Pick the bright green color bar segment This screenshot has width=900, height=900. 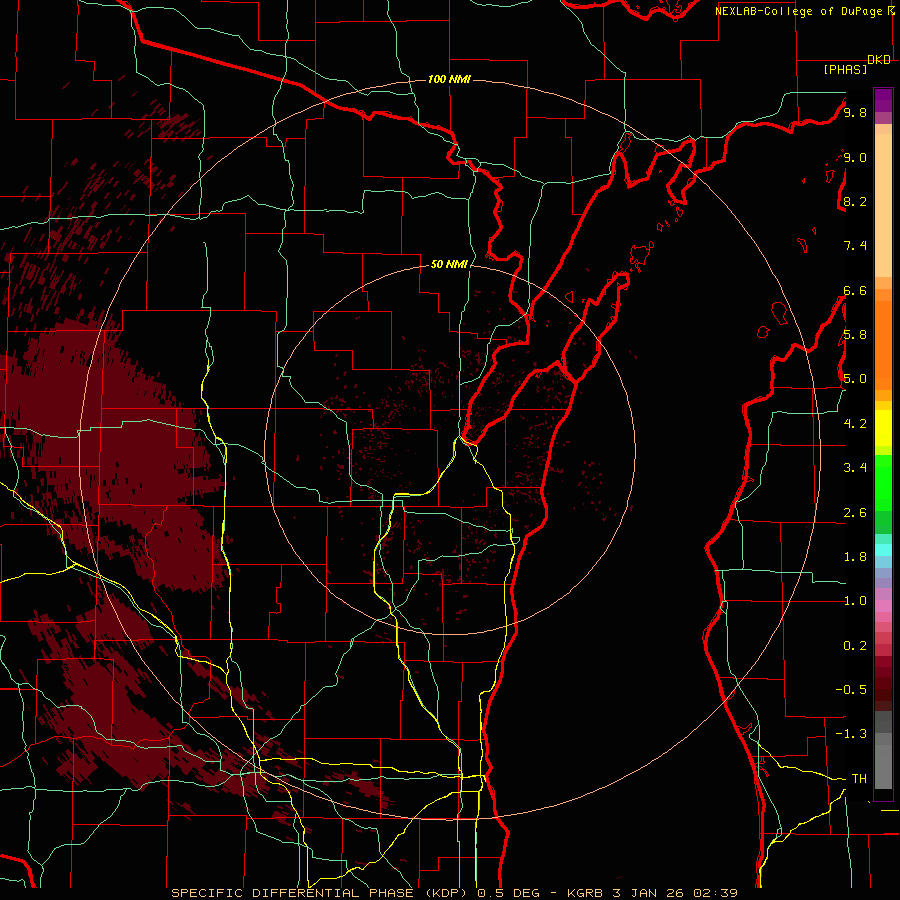coord(883,482)
